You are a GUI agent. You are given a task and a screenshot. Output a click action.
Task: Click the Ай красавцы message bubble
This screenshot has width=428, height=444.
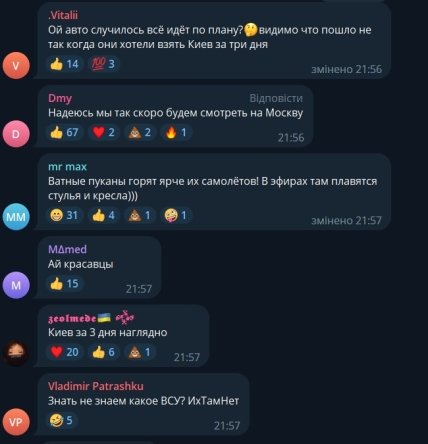click(99, 268)
